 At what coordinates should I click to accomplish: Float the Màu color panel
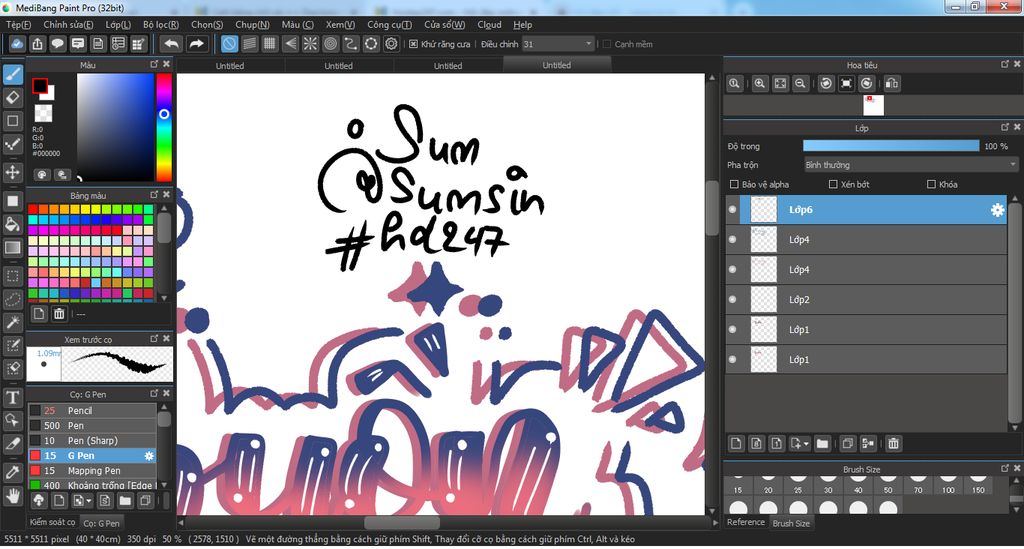pyautogui.click(x=154, y=64)
